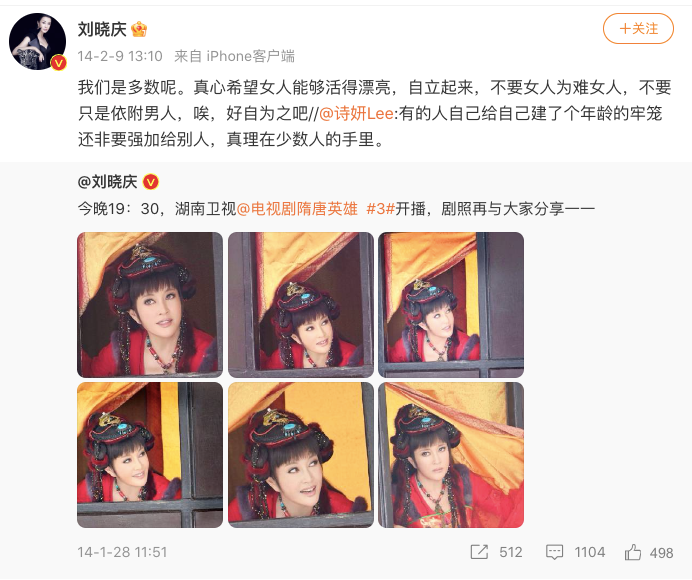This screenshot has width=692, height=580.
Task: Click the 刘晓庆 username at top
Action: point(102,30)
